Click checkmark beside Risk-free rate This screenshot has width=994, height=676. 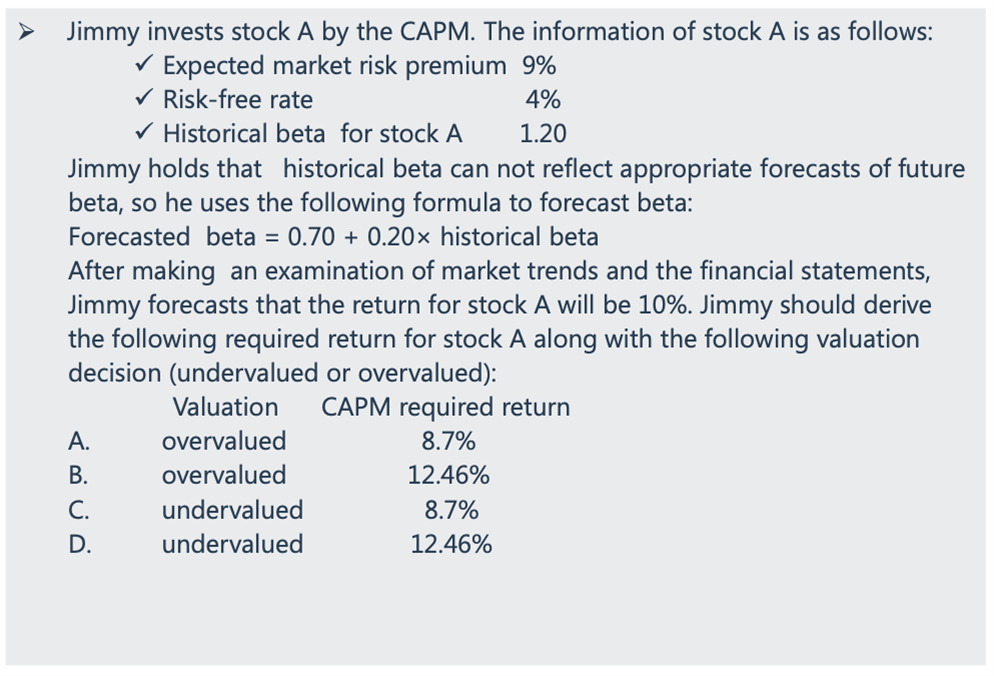[143, 100]
